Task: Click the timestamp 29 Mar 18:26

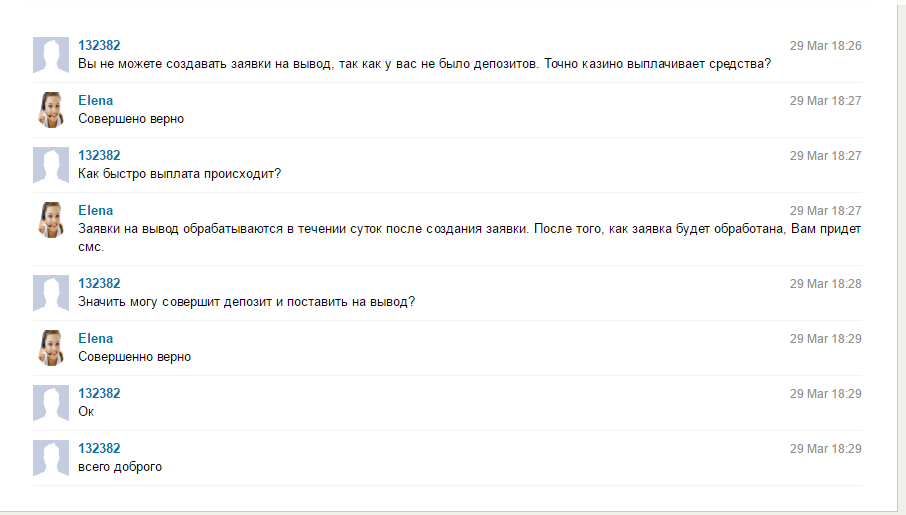Action: (x=826, y=46)
